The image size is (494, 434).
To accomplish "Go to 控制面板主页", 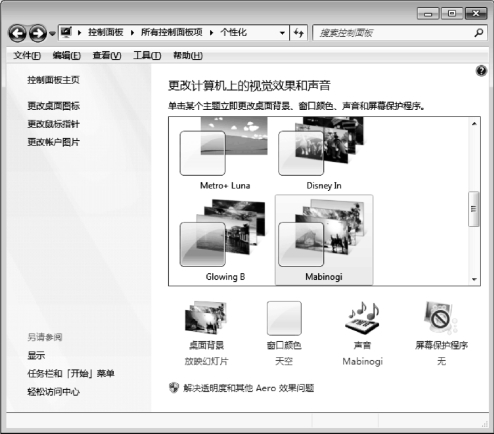I will coord(53,80).
